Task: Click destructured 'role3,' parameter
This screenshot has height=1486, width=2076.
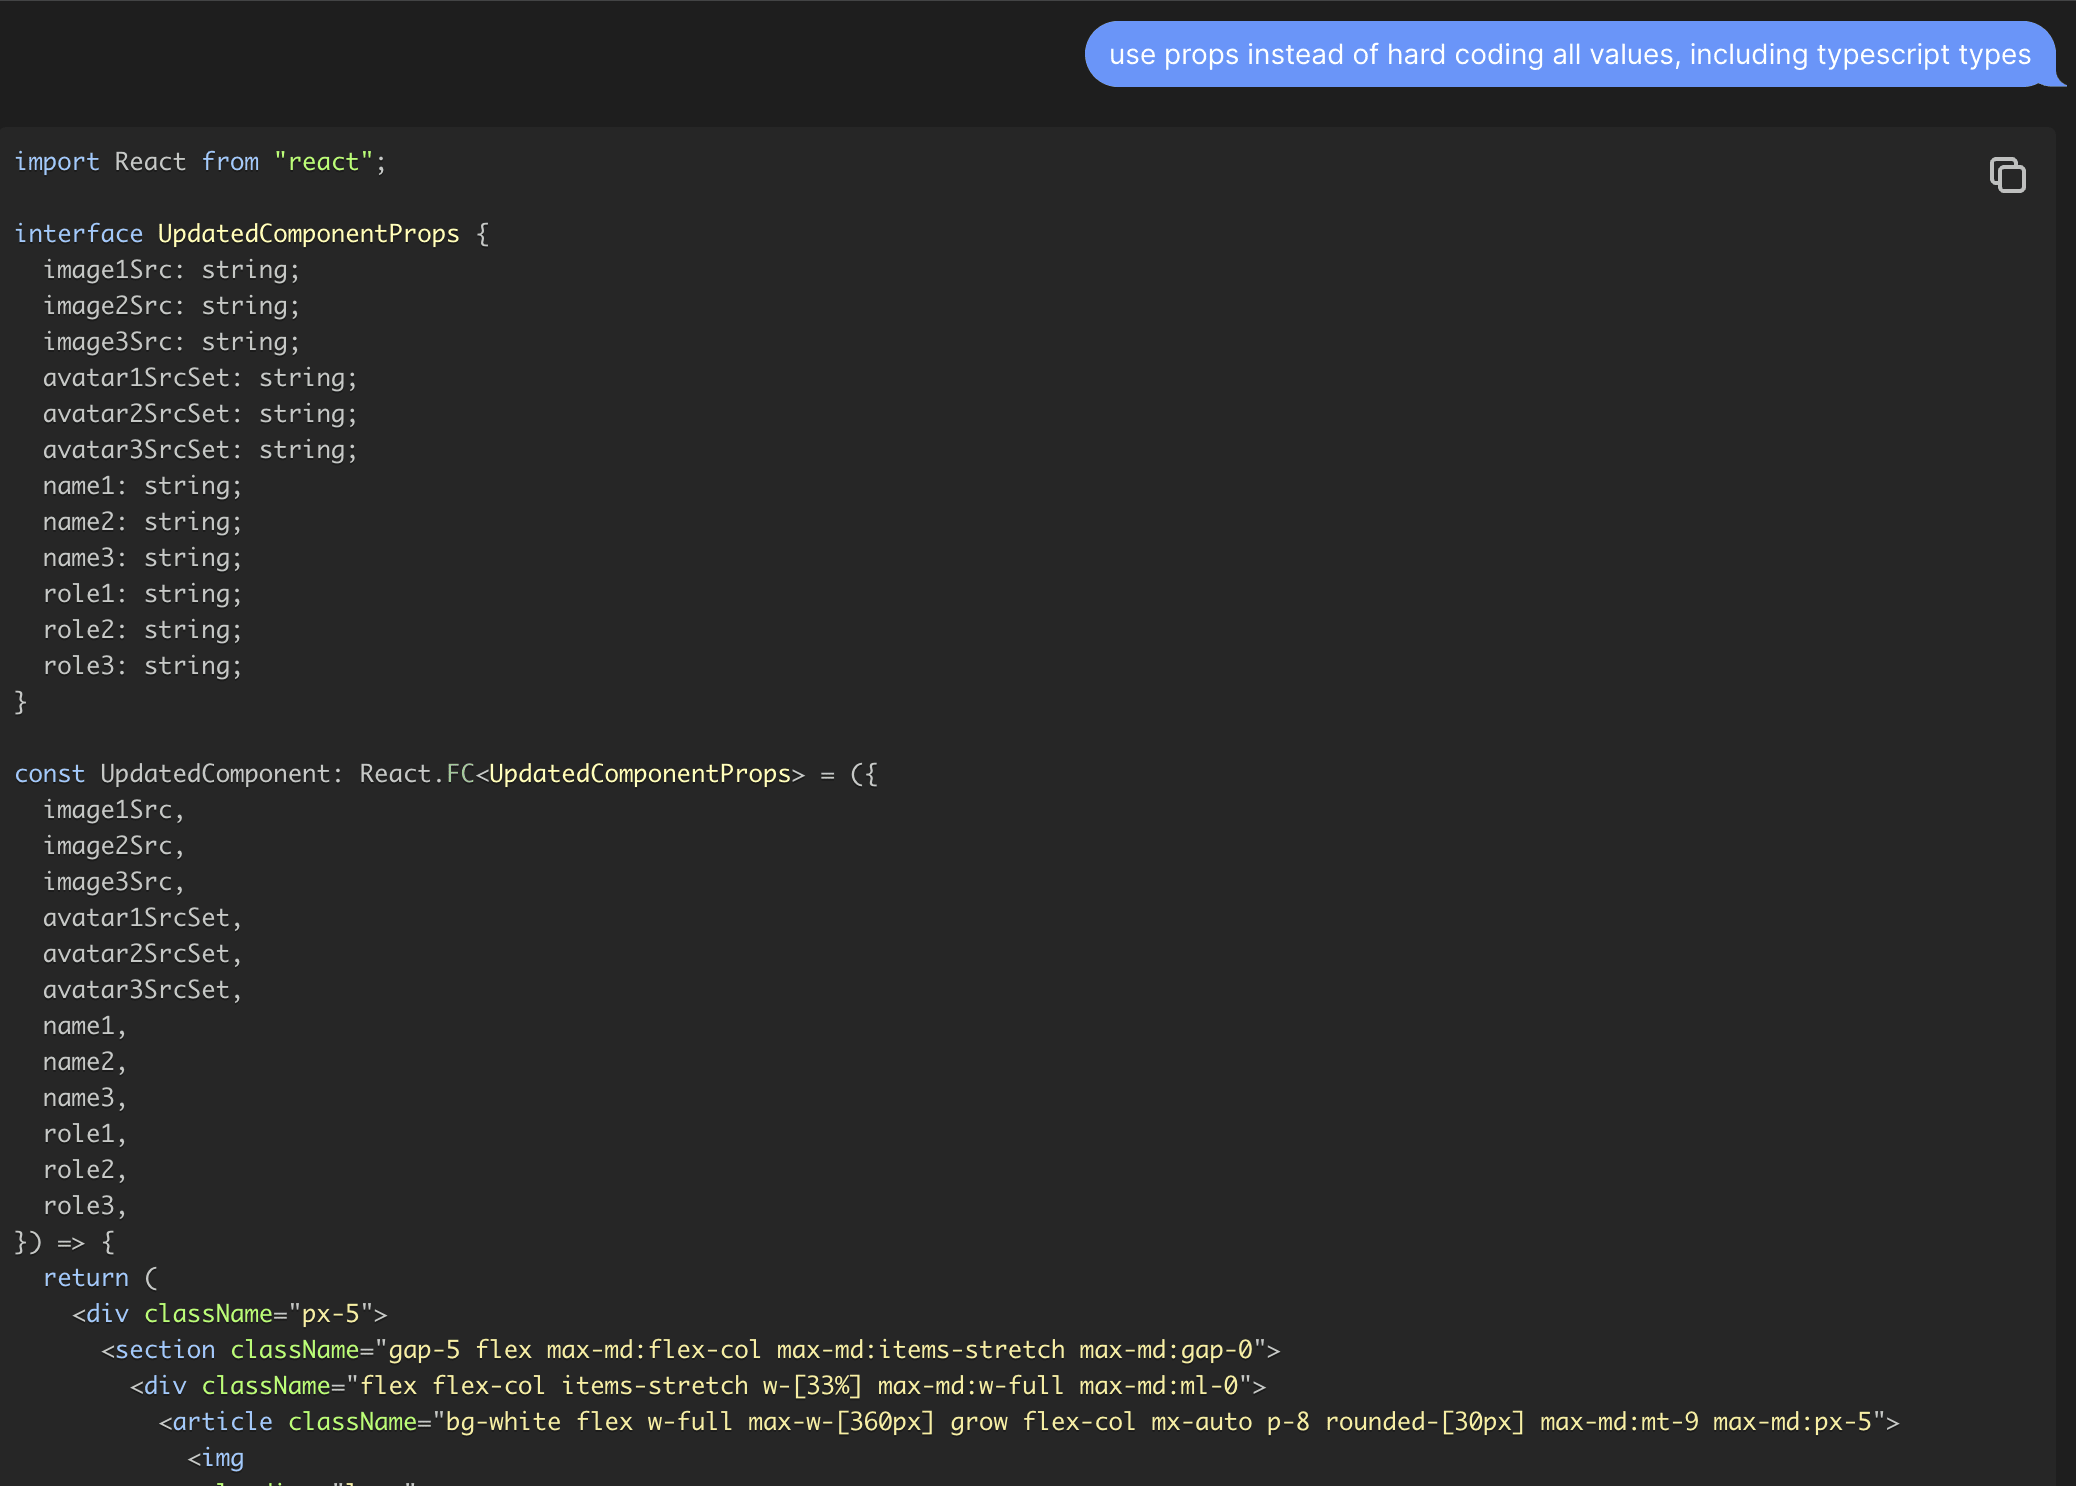Action: (84, 1206)
